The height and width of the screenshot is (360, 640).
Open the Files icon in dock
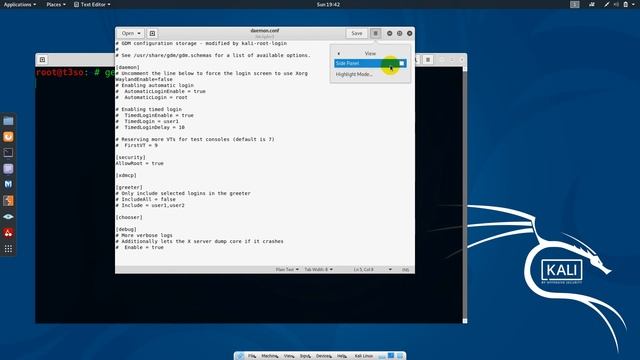tap(8, 121)
